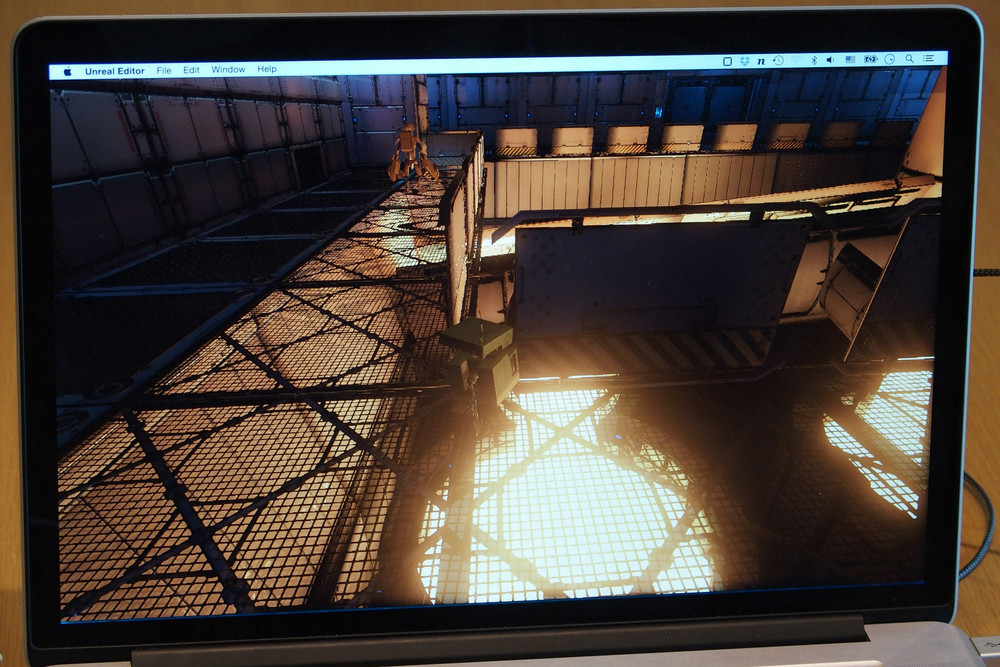Click the italic n menu bar icon
1000x667 pixels.
click(x=761, y=61)
